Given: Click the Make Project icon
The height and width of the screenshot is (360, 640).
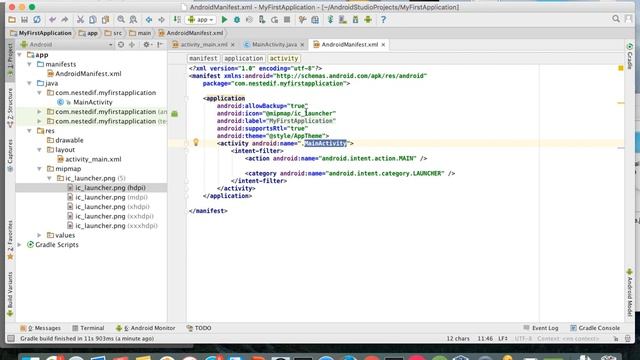Looking at the screenshot, I should click(177, 20).
